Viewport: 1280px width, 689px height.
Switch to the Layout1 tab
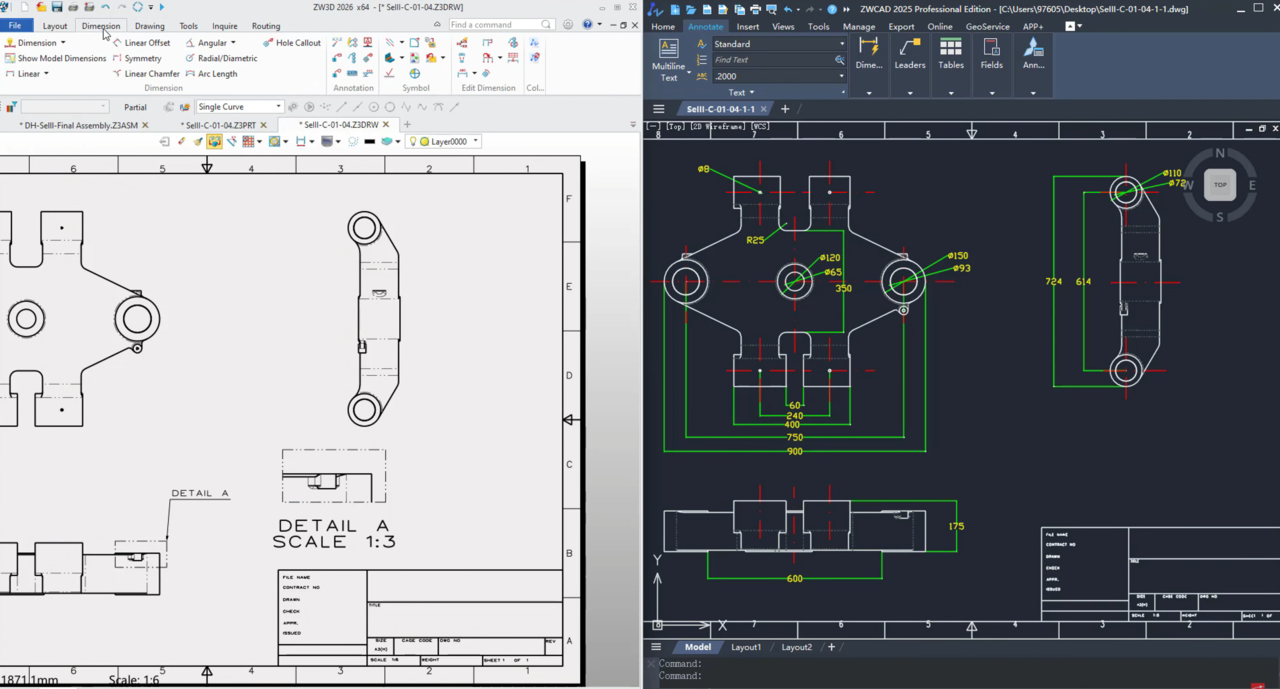(745, 647)
